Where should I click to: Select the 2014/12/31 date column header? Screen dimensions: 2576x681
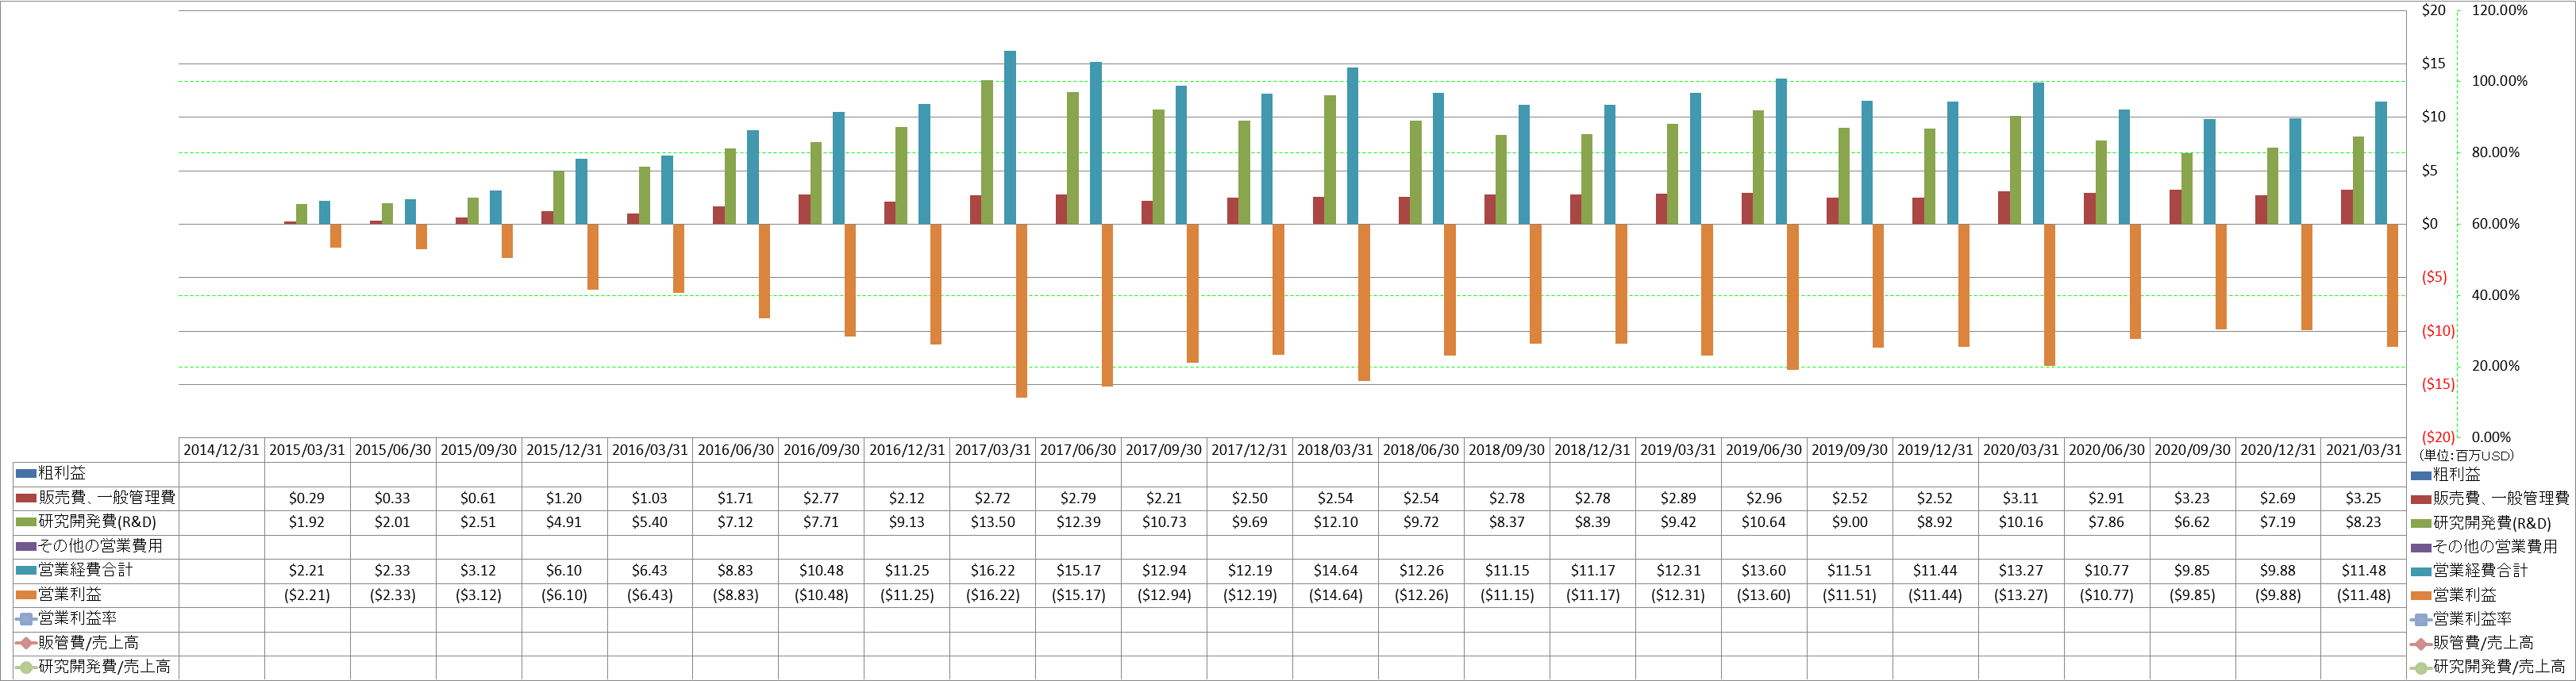pyautogui.click(x=221, y=450)
